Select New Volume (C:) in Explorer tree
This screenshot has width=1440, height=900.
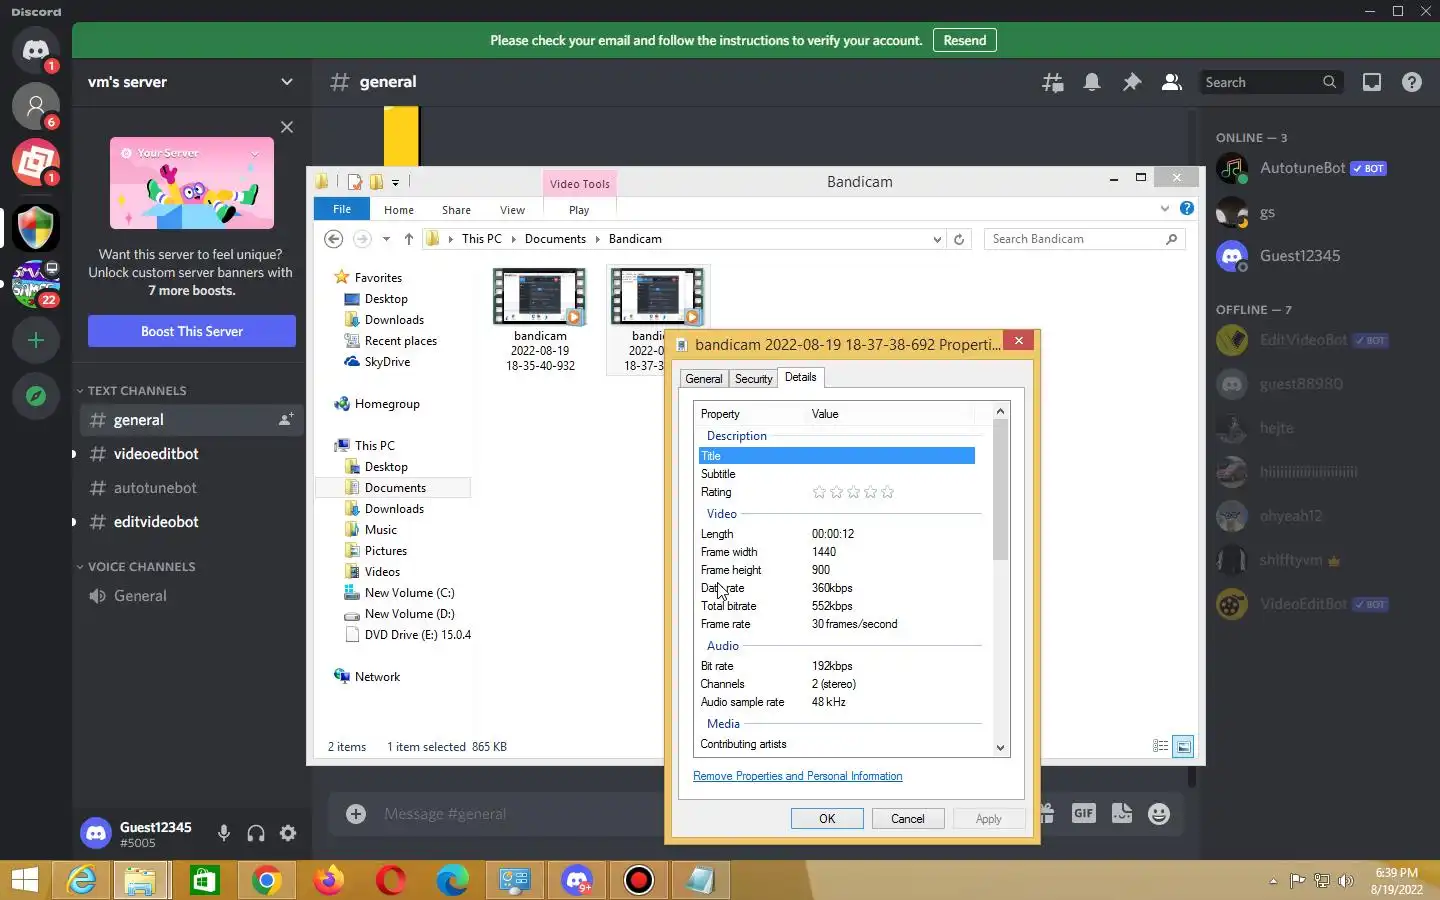point(409,593)
